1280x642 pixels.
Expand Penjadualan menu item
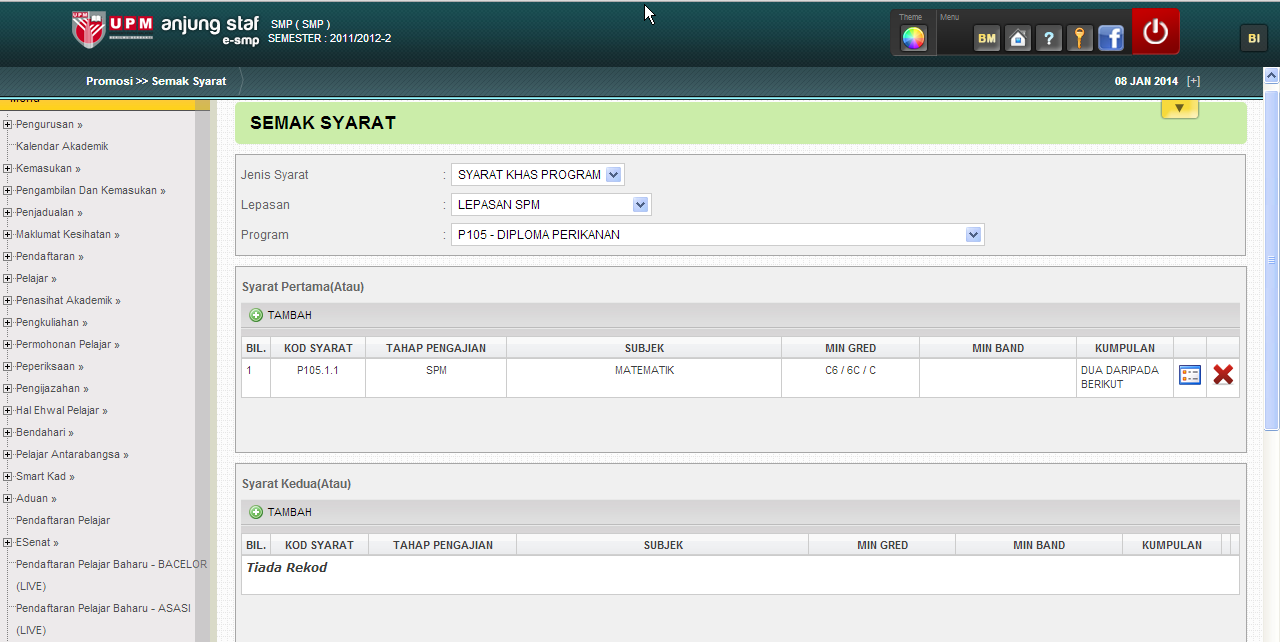coord(49,213)
